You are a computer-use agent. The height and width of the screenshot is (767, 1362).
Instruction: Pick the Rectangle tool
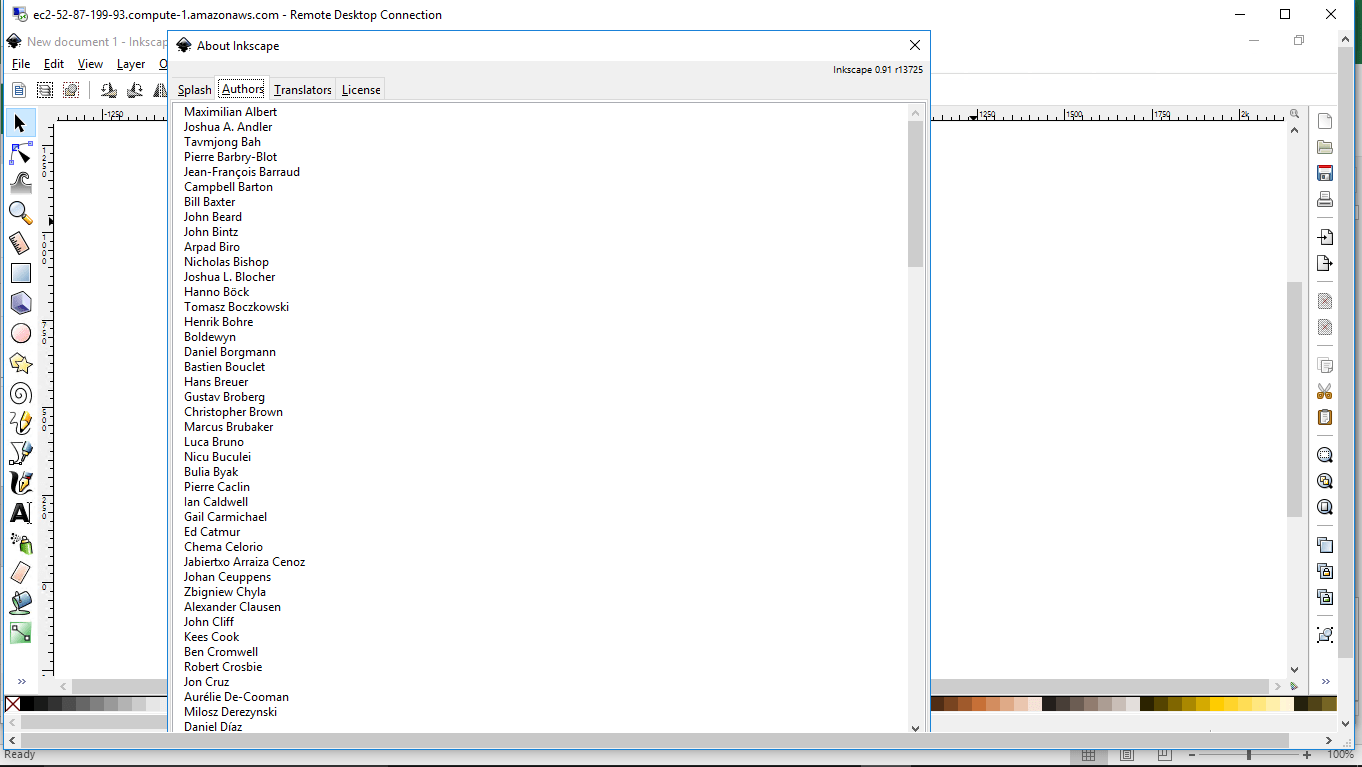(x=20, y=273)
